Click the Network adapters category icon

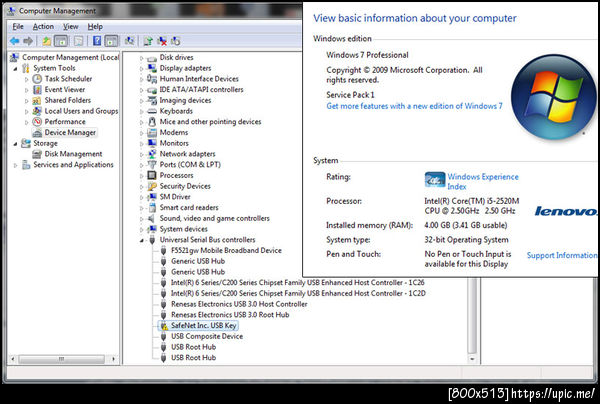click(152, 154)
